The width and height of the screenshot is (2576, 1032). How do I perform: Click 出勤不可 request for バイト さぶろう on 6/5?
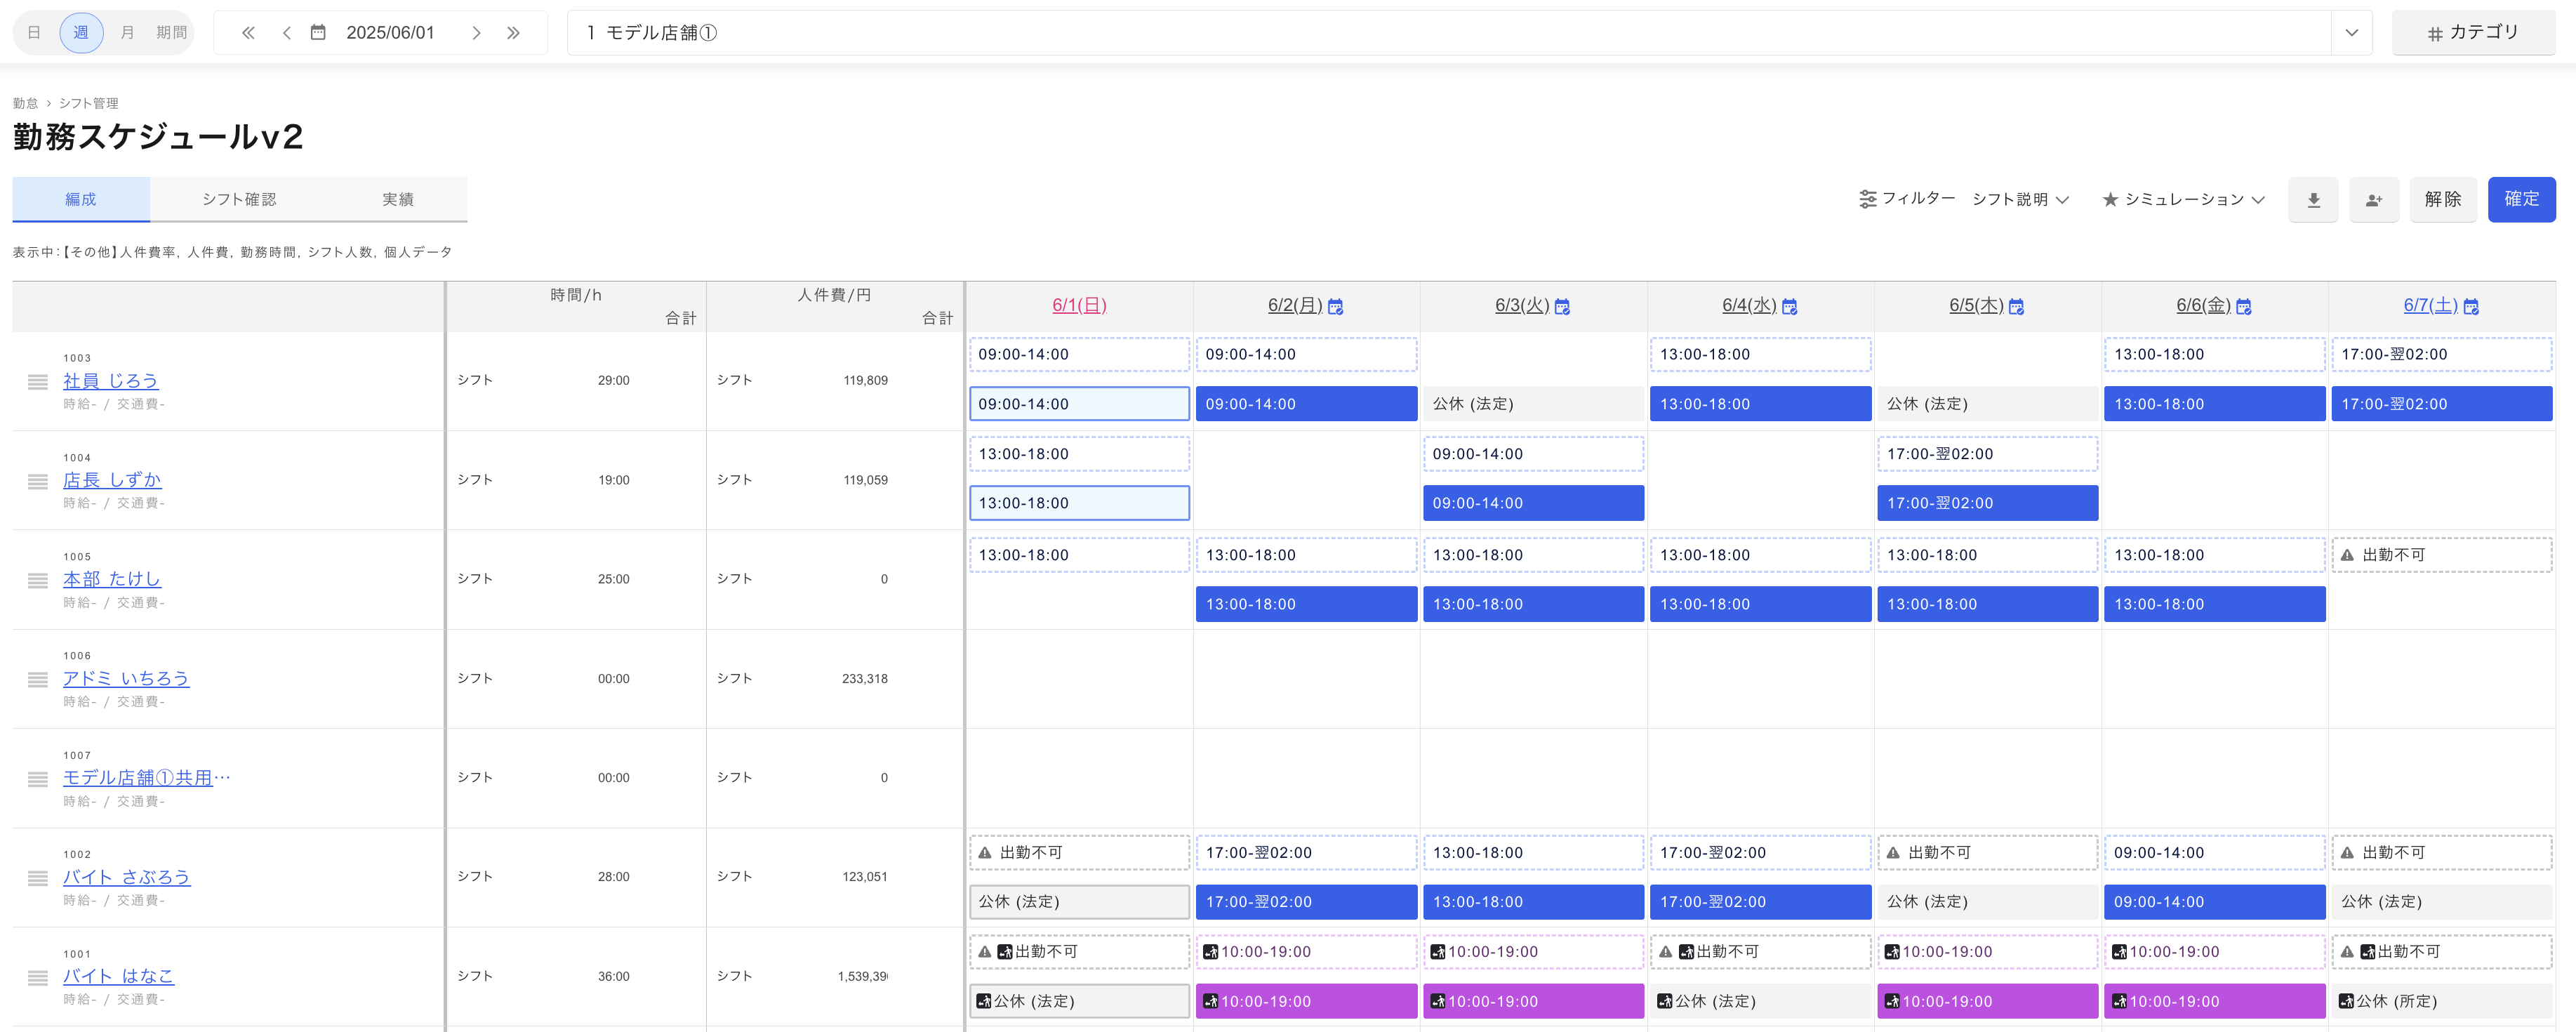pyautogui.click(x=1987, y=853)
